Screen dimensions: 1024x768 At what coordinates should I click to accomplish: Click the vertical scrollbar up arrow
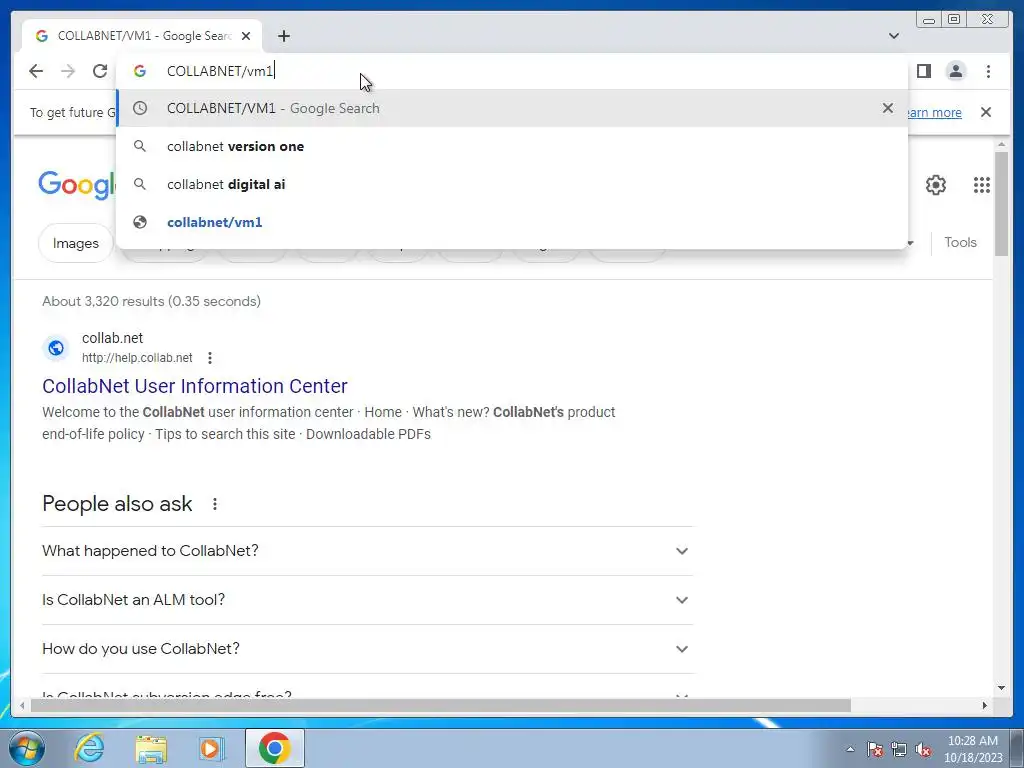coord(1001,144)
